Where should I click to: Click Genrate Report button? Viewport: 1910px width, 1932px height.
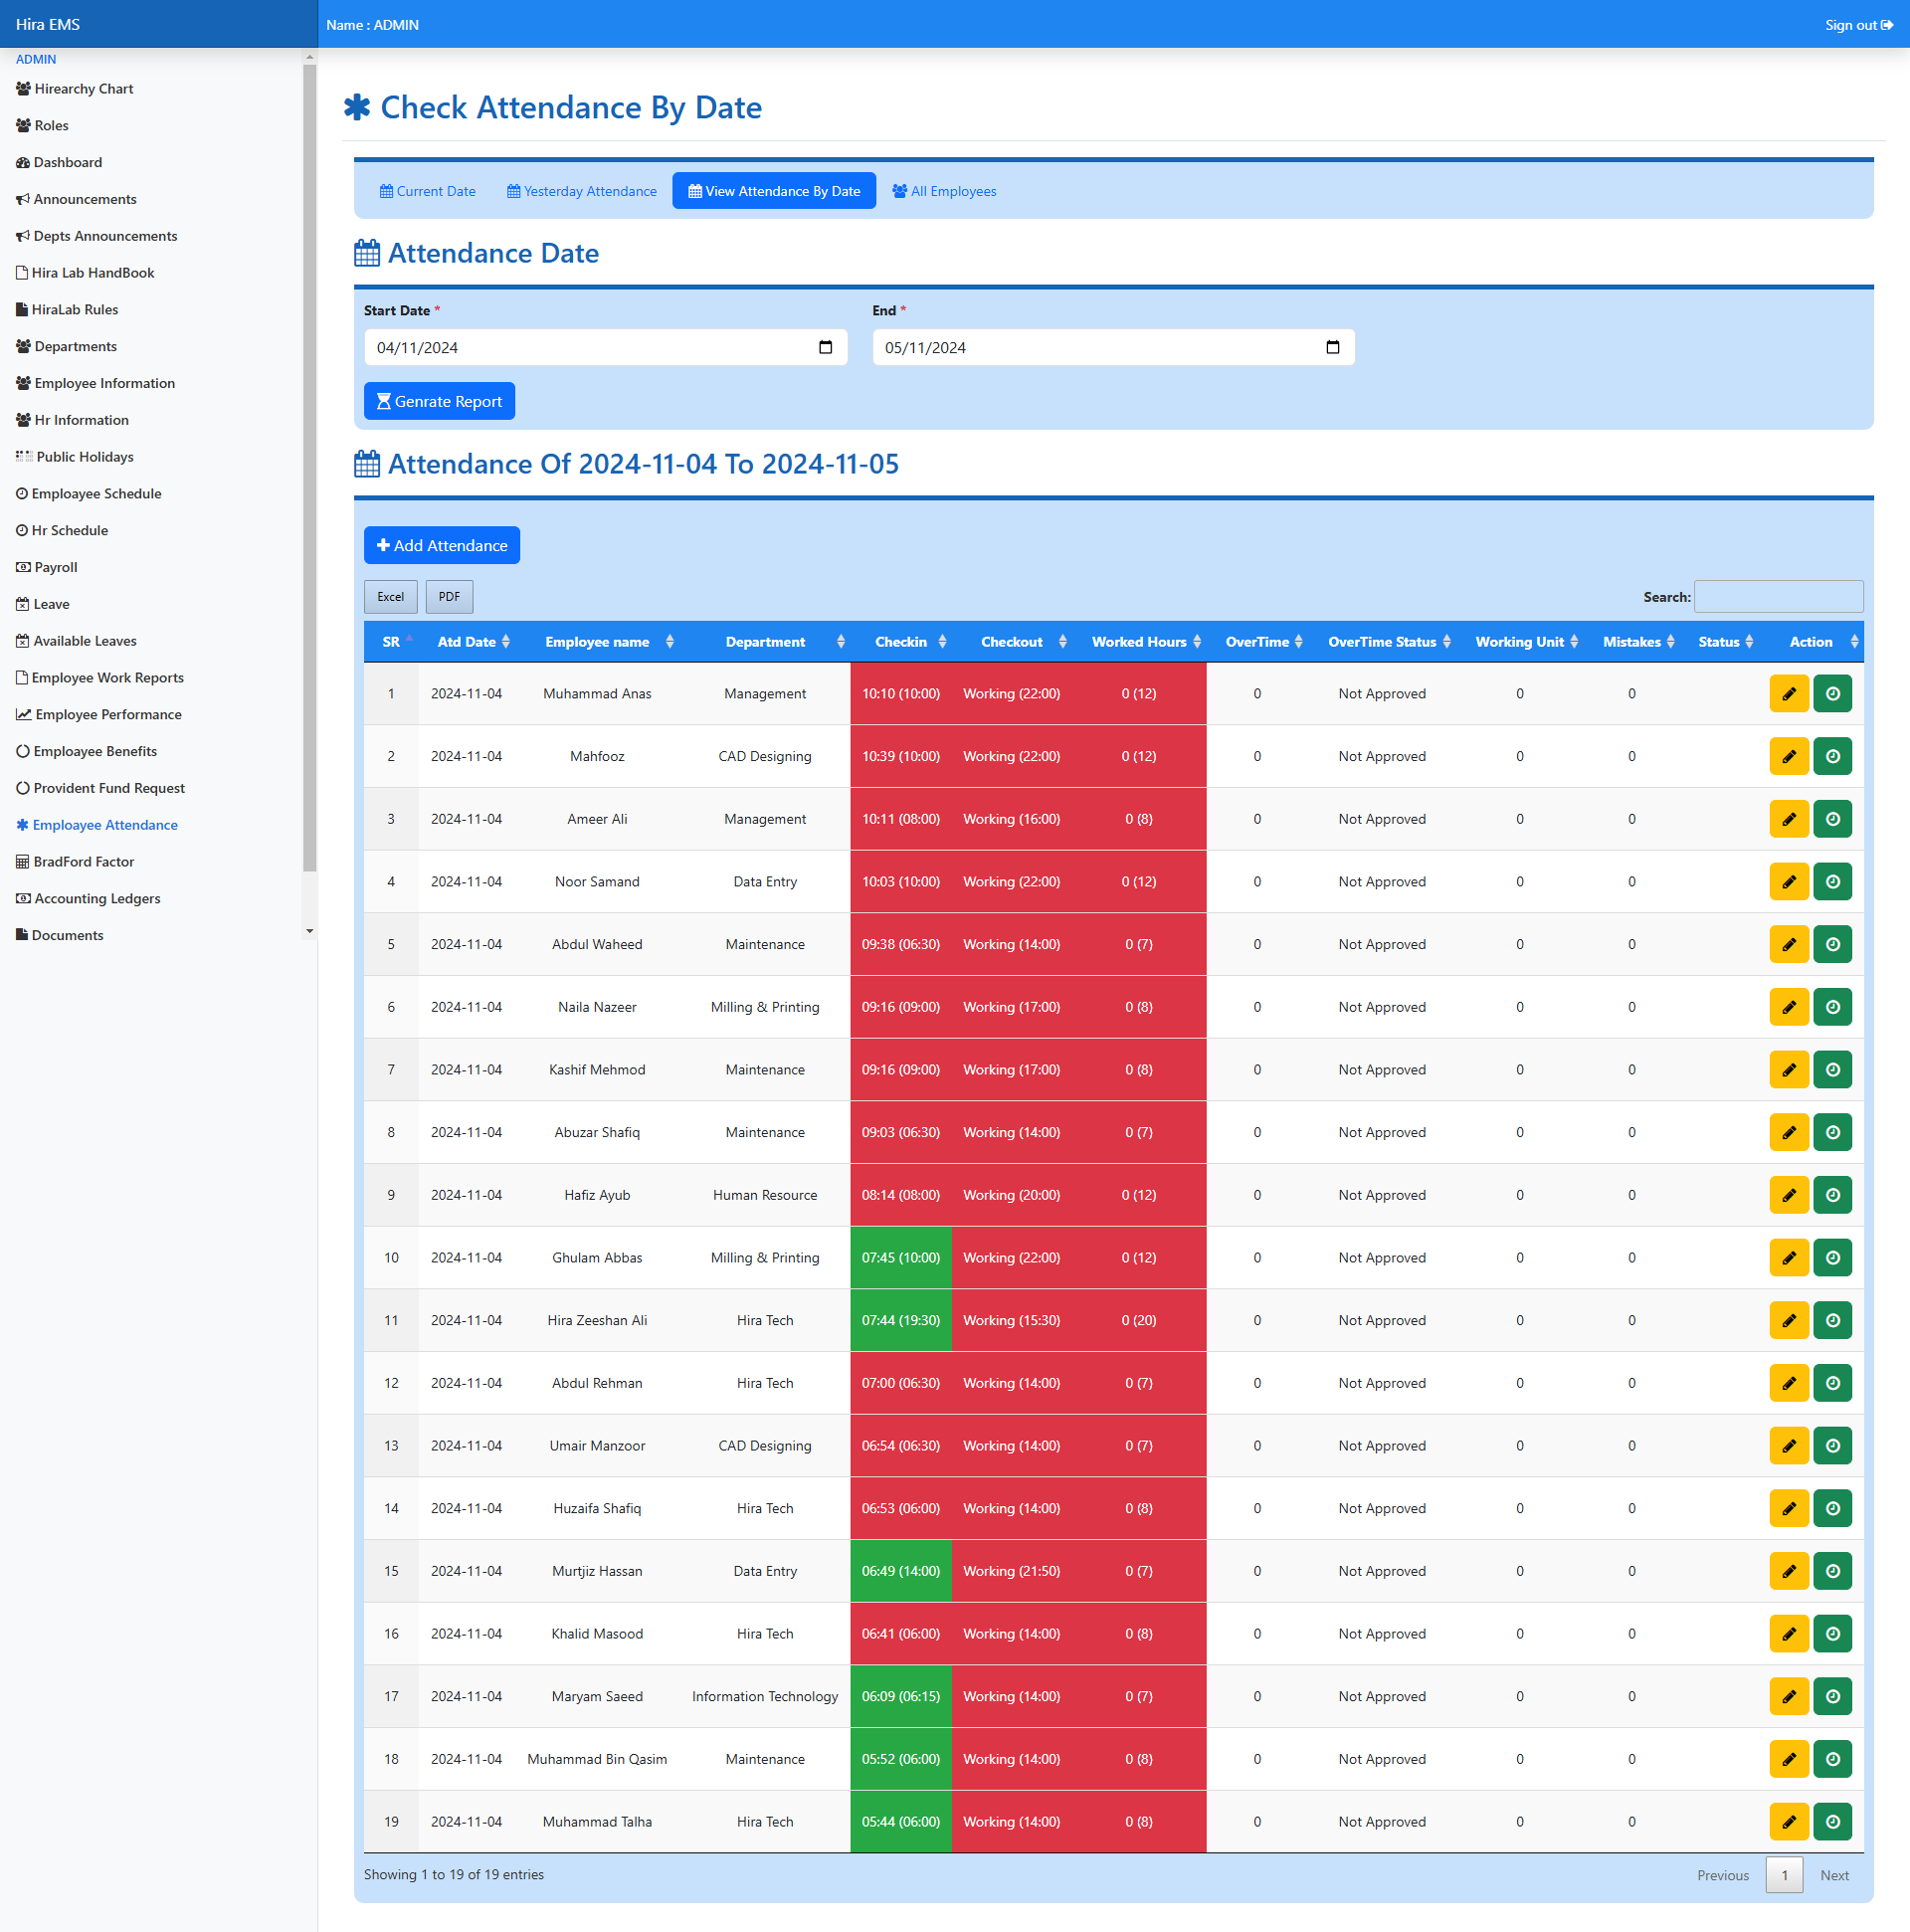[439, 402]
